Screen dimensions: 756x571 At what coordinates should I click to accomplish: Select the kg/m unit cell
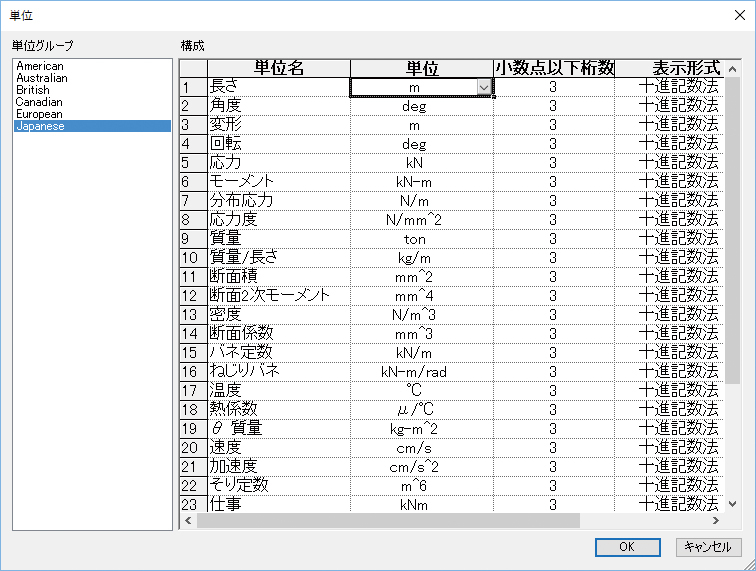(x=422, y=258)
